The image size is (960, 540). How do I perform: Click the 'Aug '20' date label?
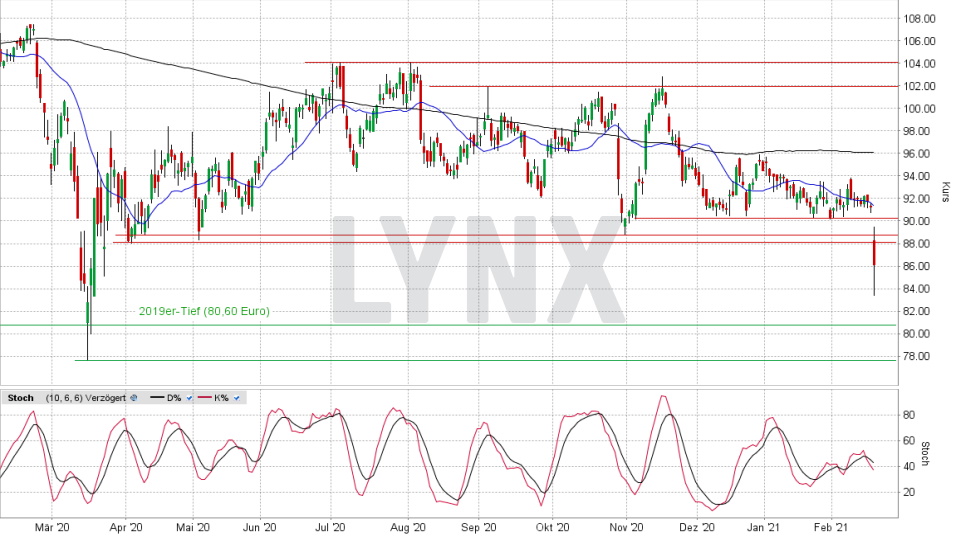[408, 527]
